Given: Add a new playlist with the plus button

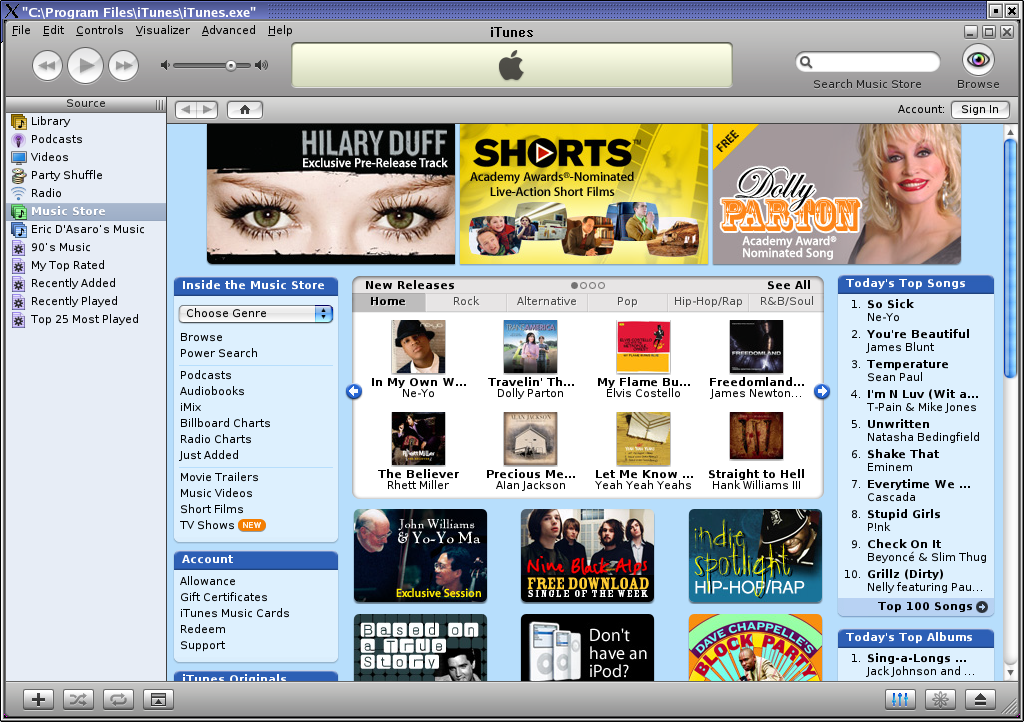Looking at the screenshot, I should tap(39, 700).
